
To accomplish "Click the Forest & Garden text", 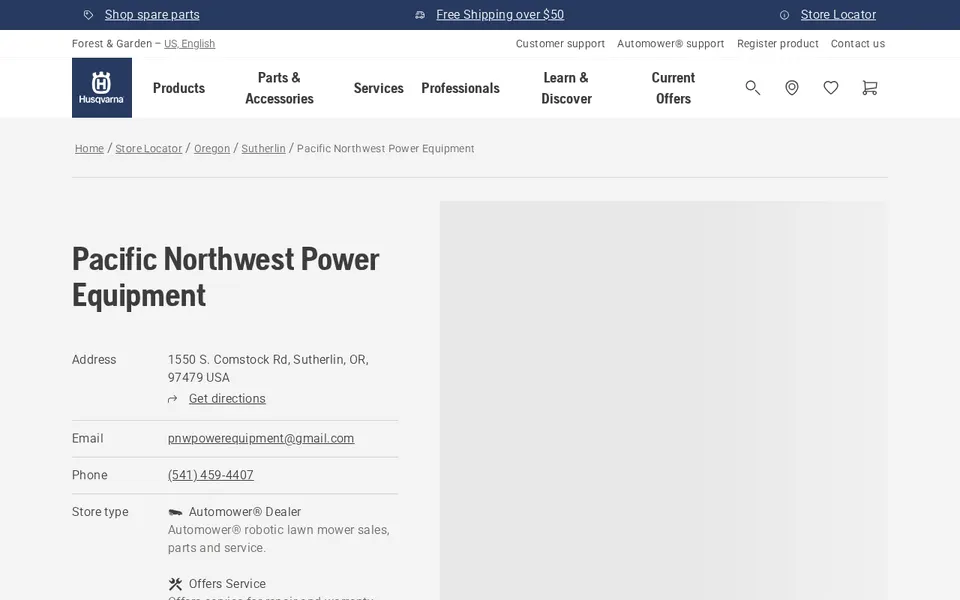I will (112, 43).
